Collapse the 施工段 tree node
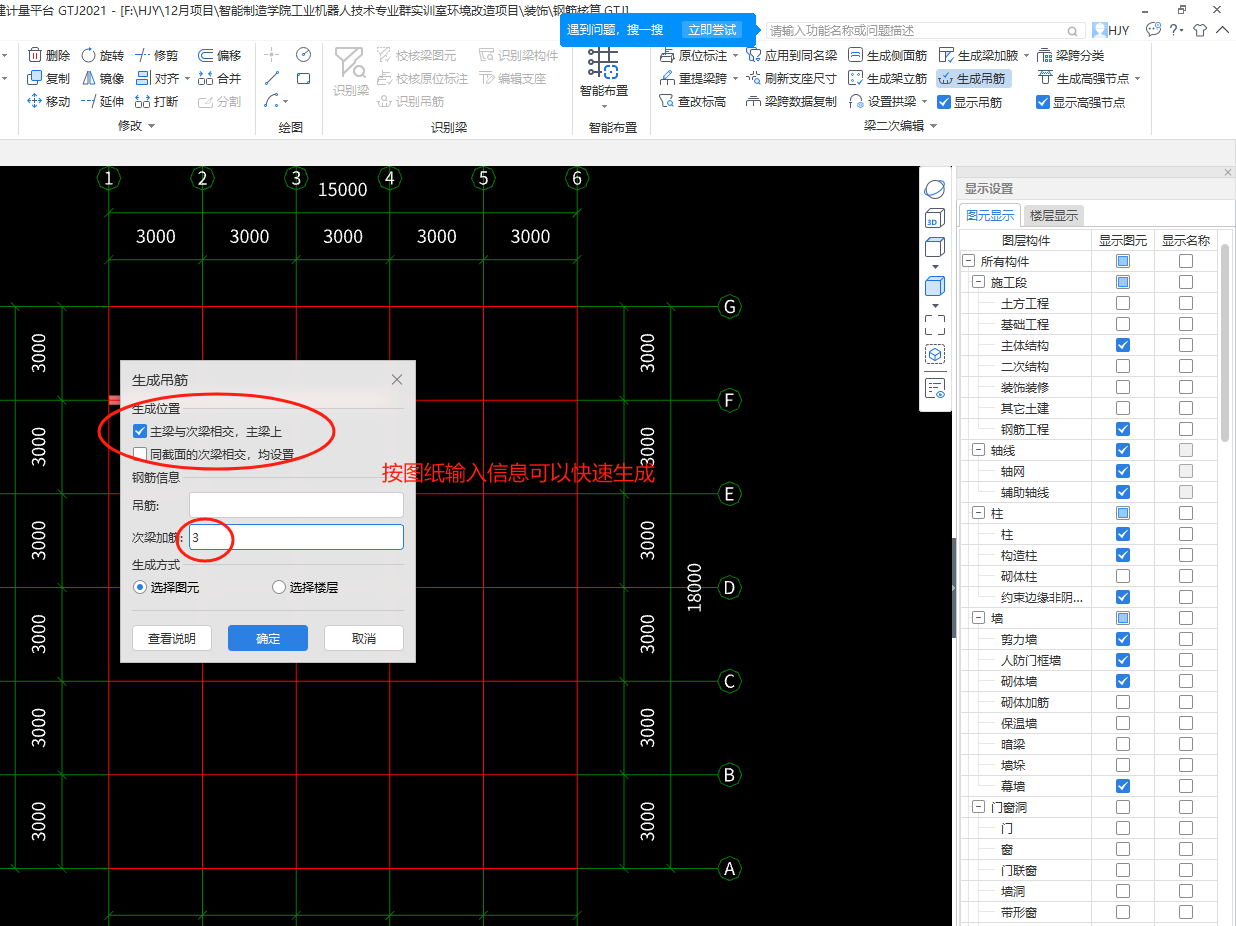This screenshot has height=926, width=1236. [x=980, y=282]
